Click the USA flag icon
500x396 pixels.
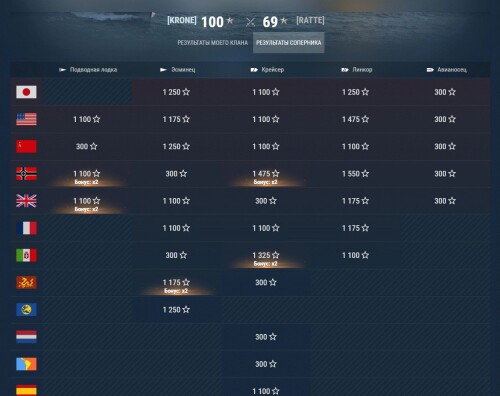26,119
